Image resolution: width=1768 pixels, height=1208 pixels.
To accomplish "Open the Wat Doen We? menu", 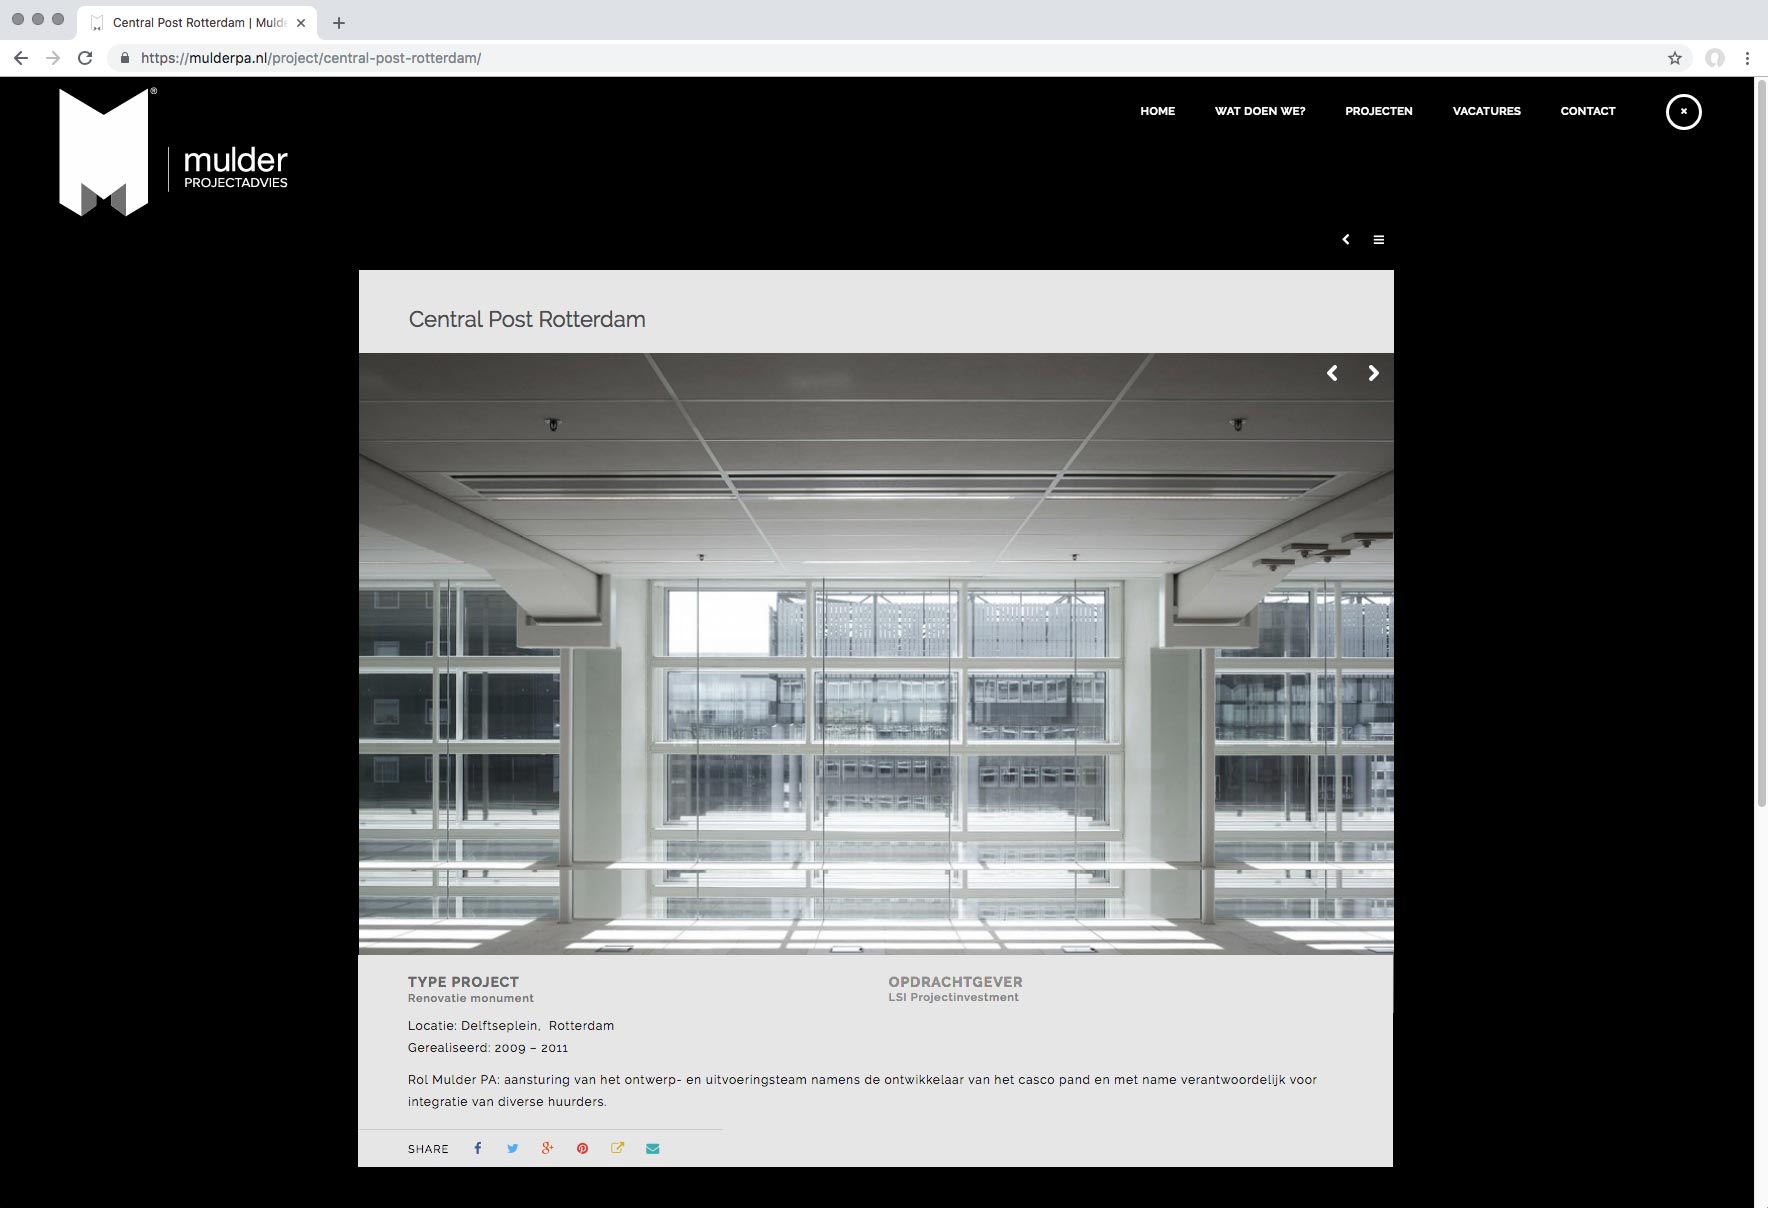I will [x=1259, y=111].
